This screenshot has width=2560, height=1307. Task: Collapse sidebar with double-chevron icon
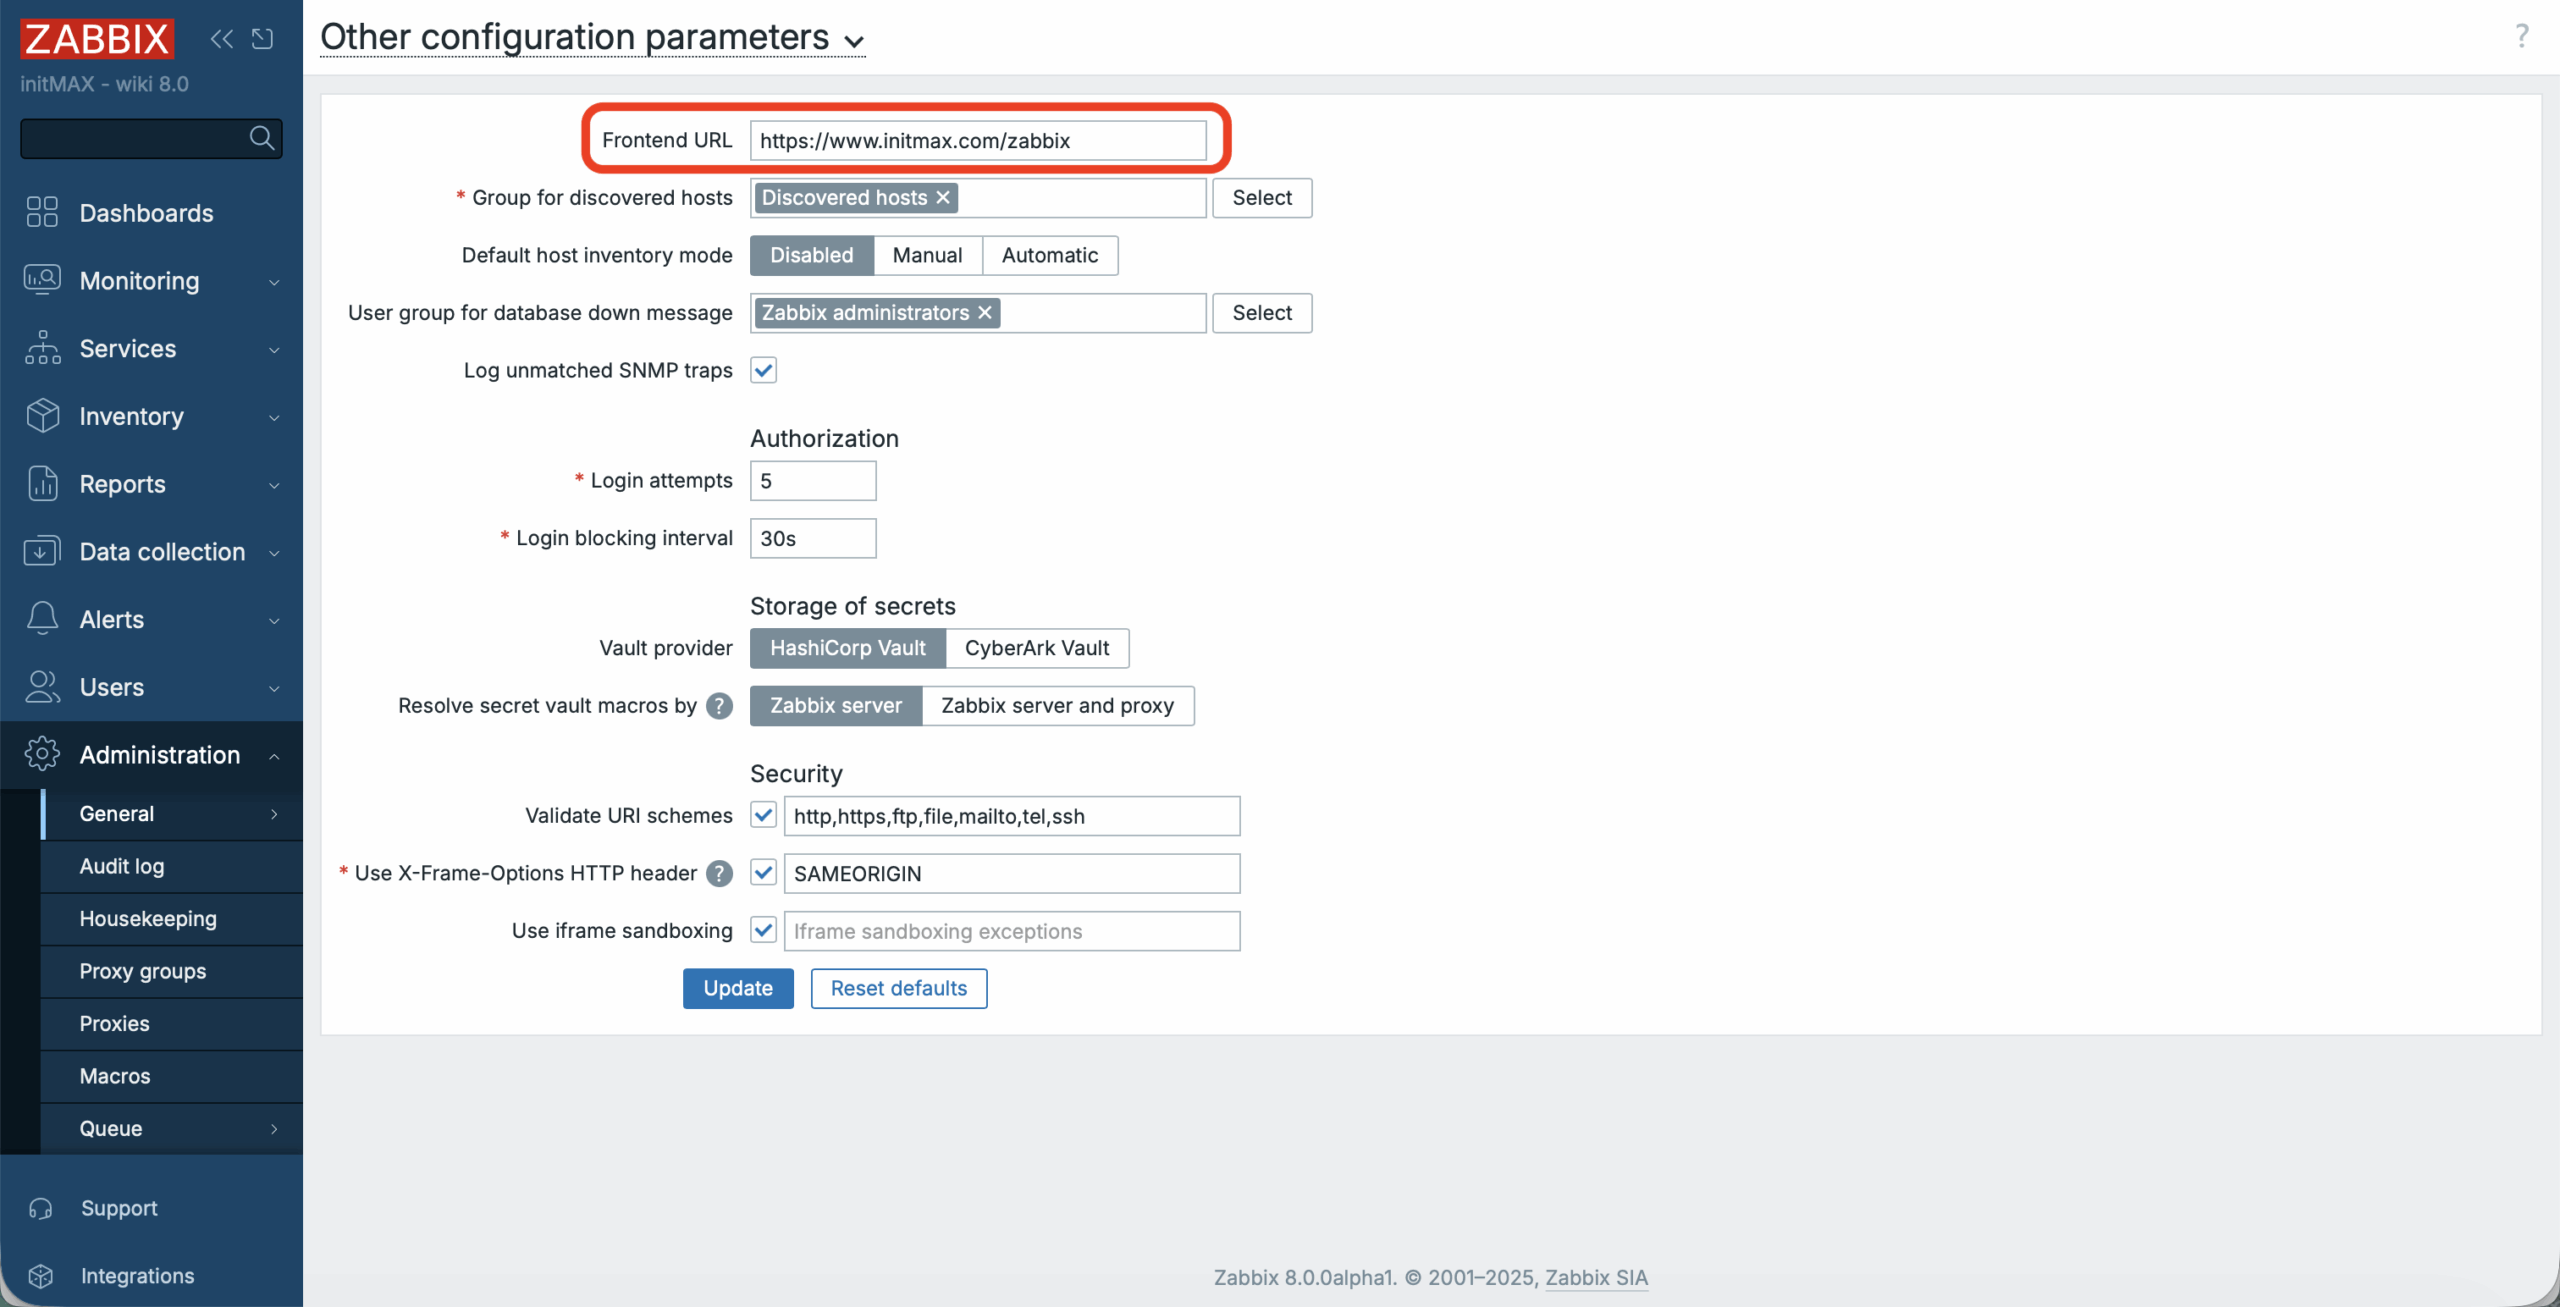[221, 39]
